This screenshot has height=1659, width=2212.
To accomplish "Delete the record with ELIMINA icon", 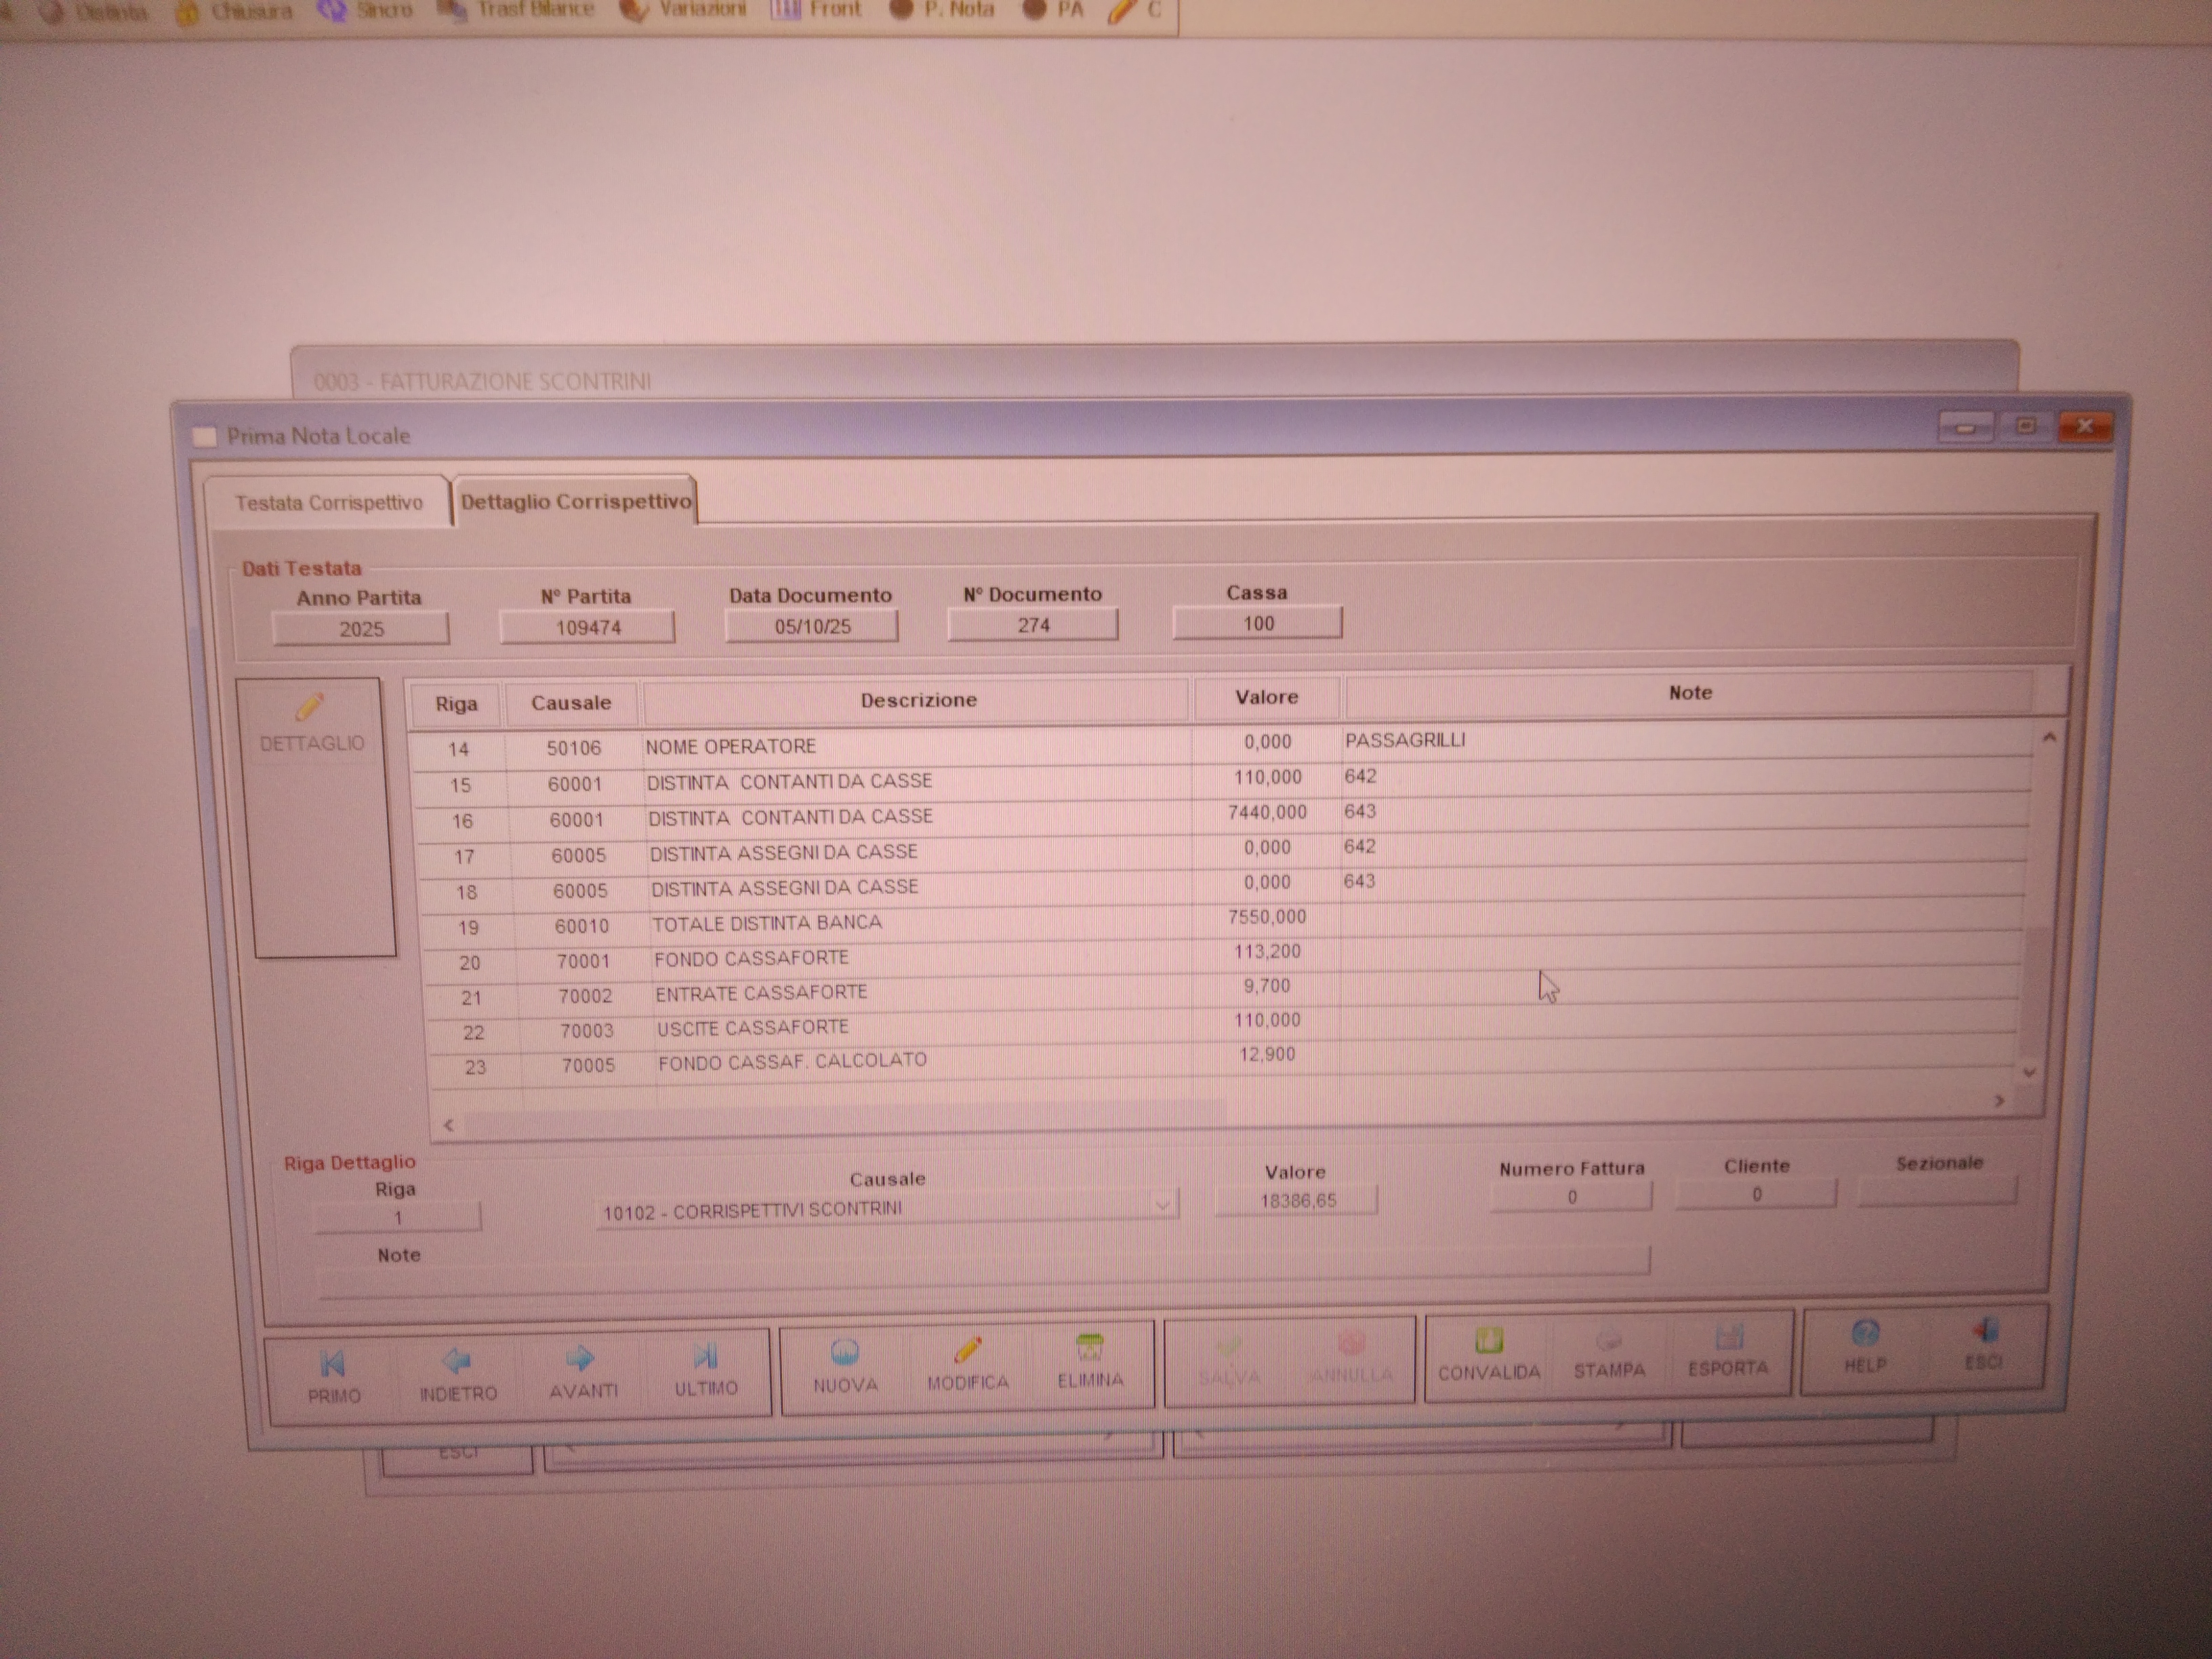I will [x=1090, y=1349].
